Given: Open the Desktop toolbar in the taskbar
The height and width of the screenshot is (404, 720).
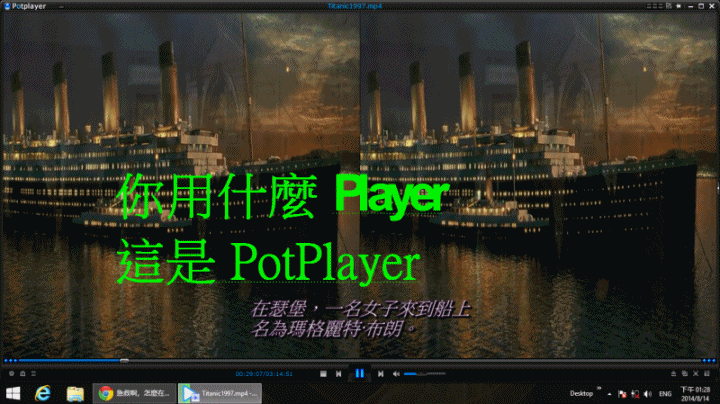Looking at the screenshot, I should click(x=581, y=393).
